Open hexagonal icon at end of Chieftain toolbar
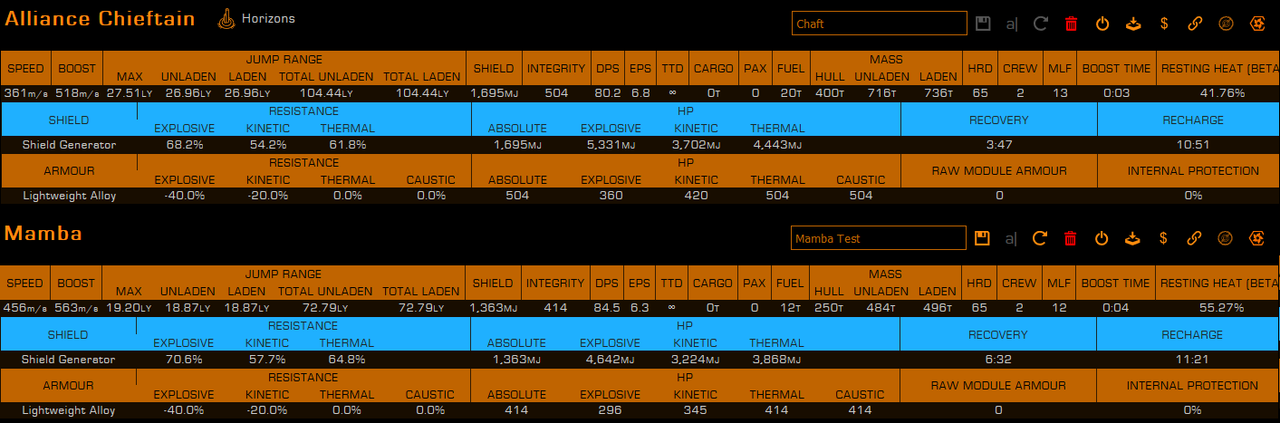This screenshot has width=1280, height=423. tap(1257, 23)
